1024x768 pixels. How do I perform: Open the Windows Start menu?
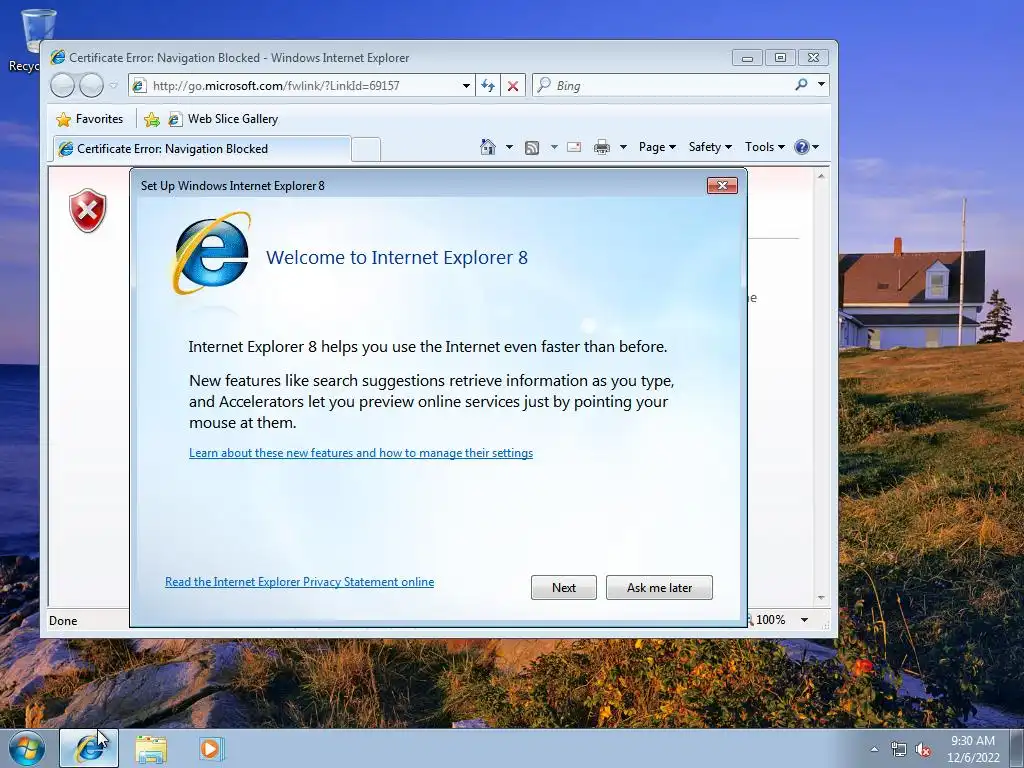click(27, 748)
